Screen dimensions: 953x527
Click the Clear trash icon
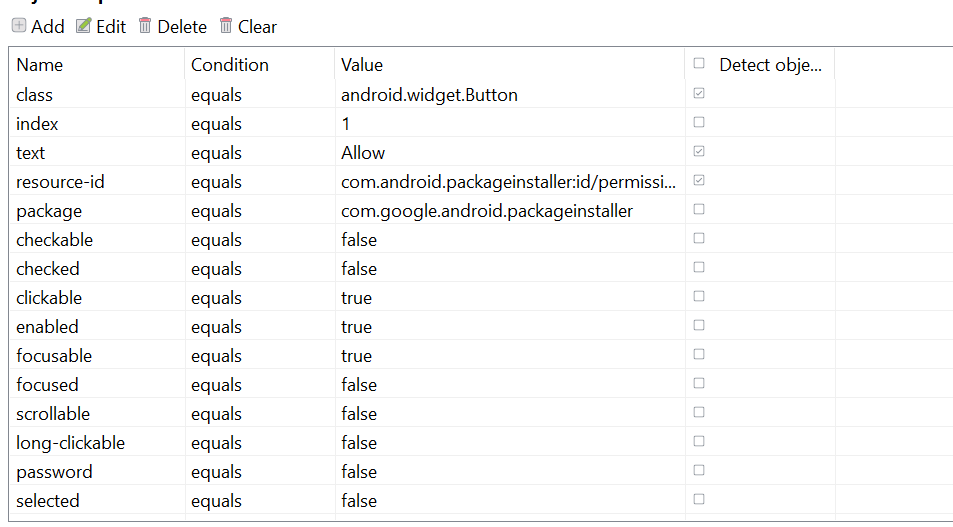[x=226, y=26]
